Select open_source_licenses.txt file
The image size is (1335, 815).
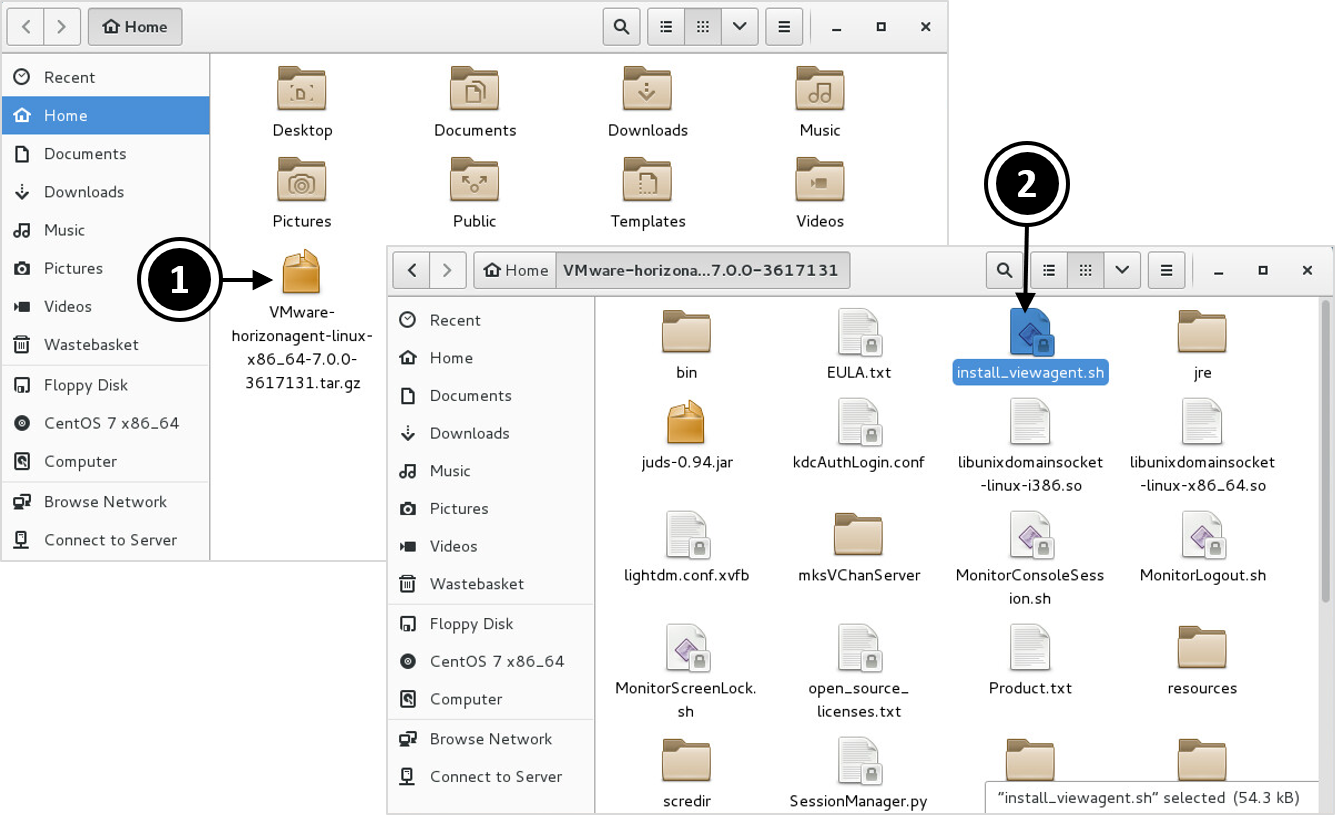(858, 648)
